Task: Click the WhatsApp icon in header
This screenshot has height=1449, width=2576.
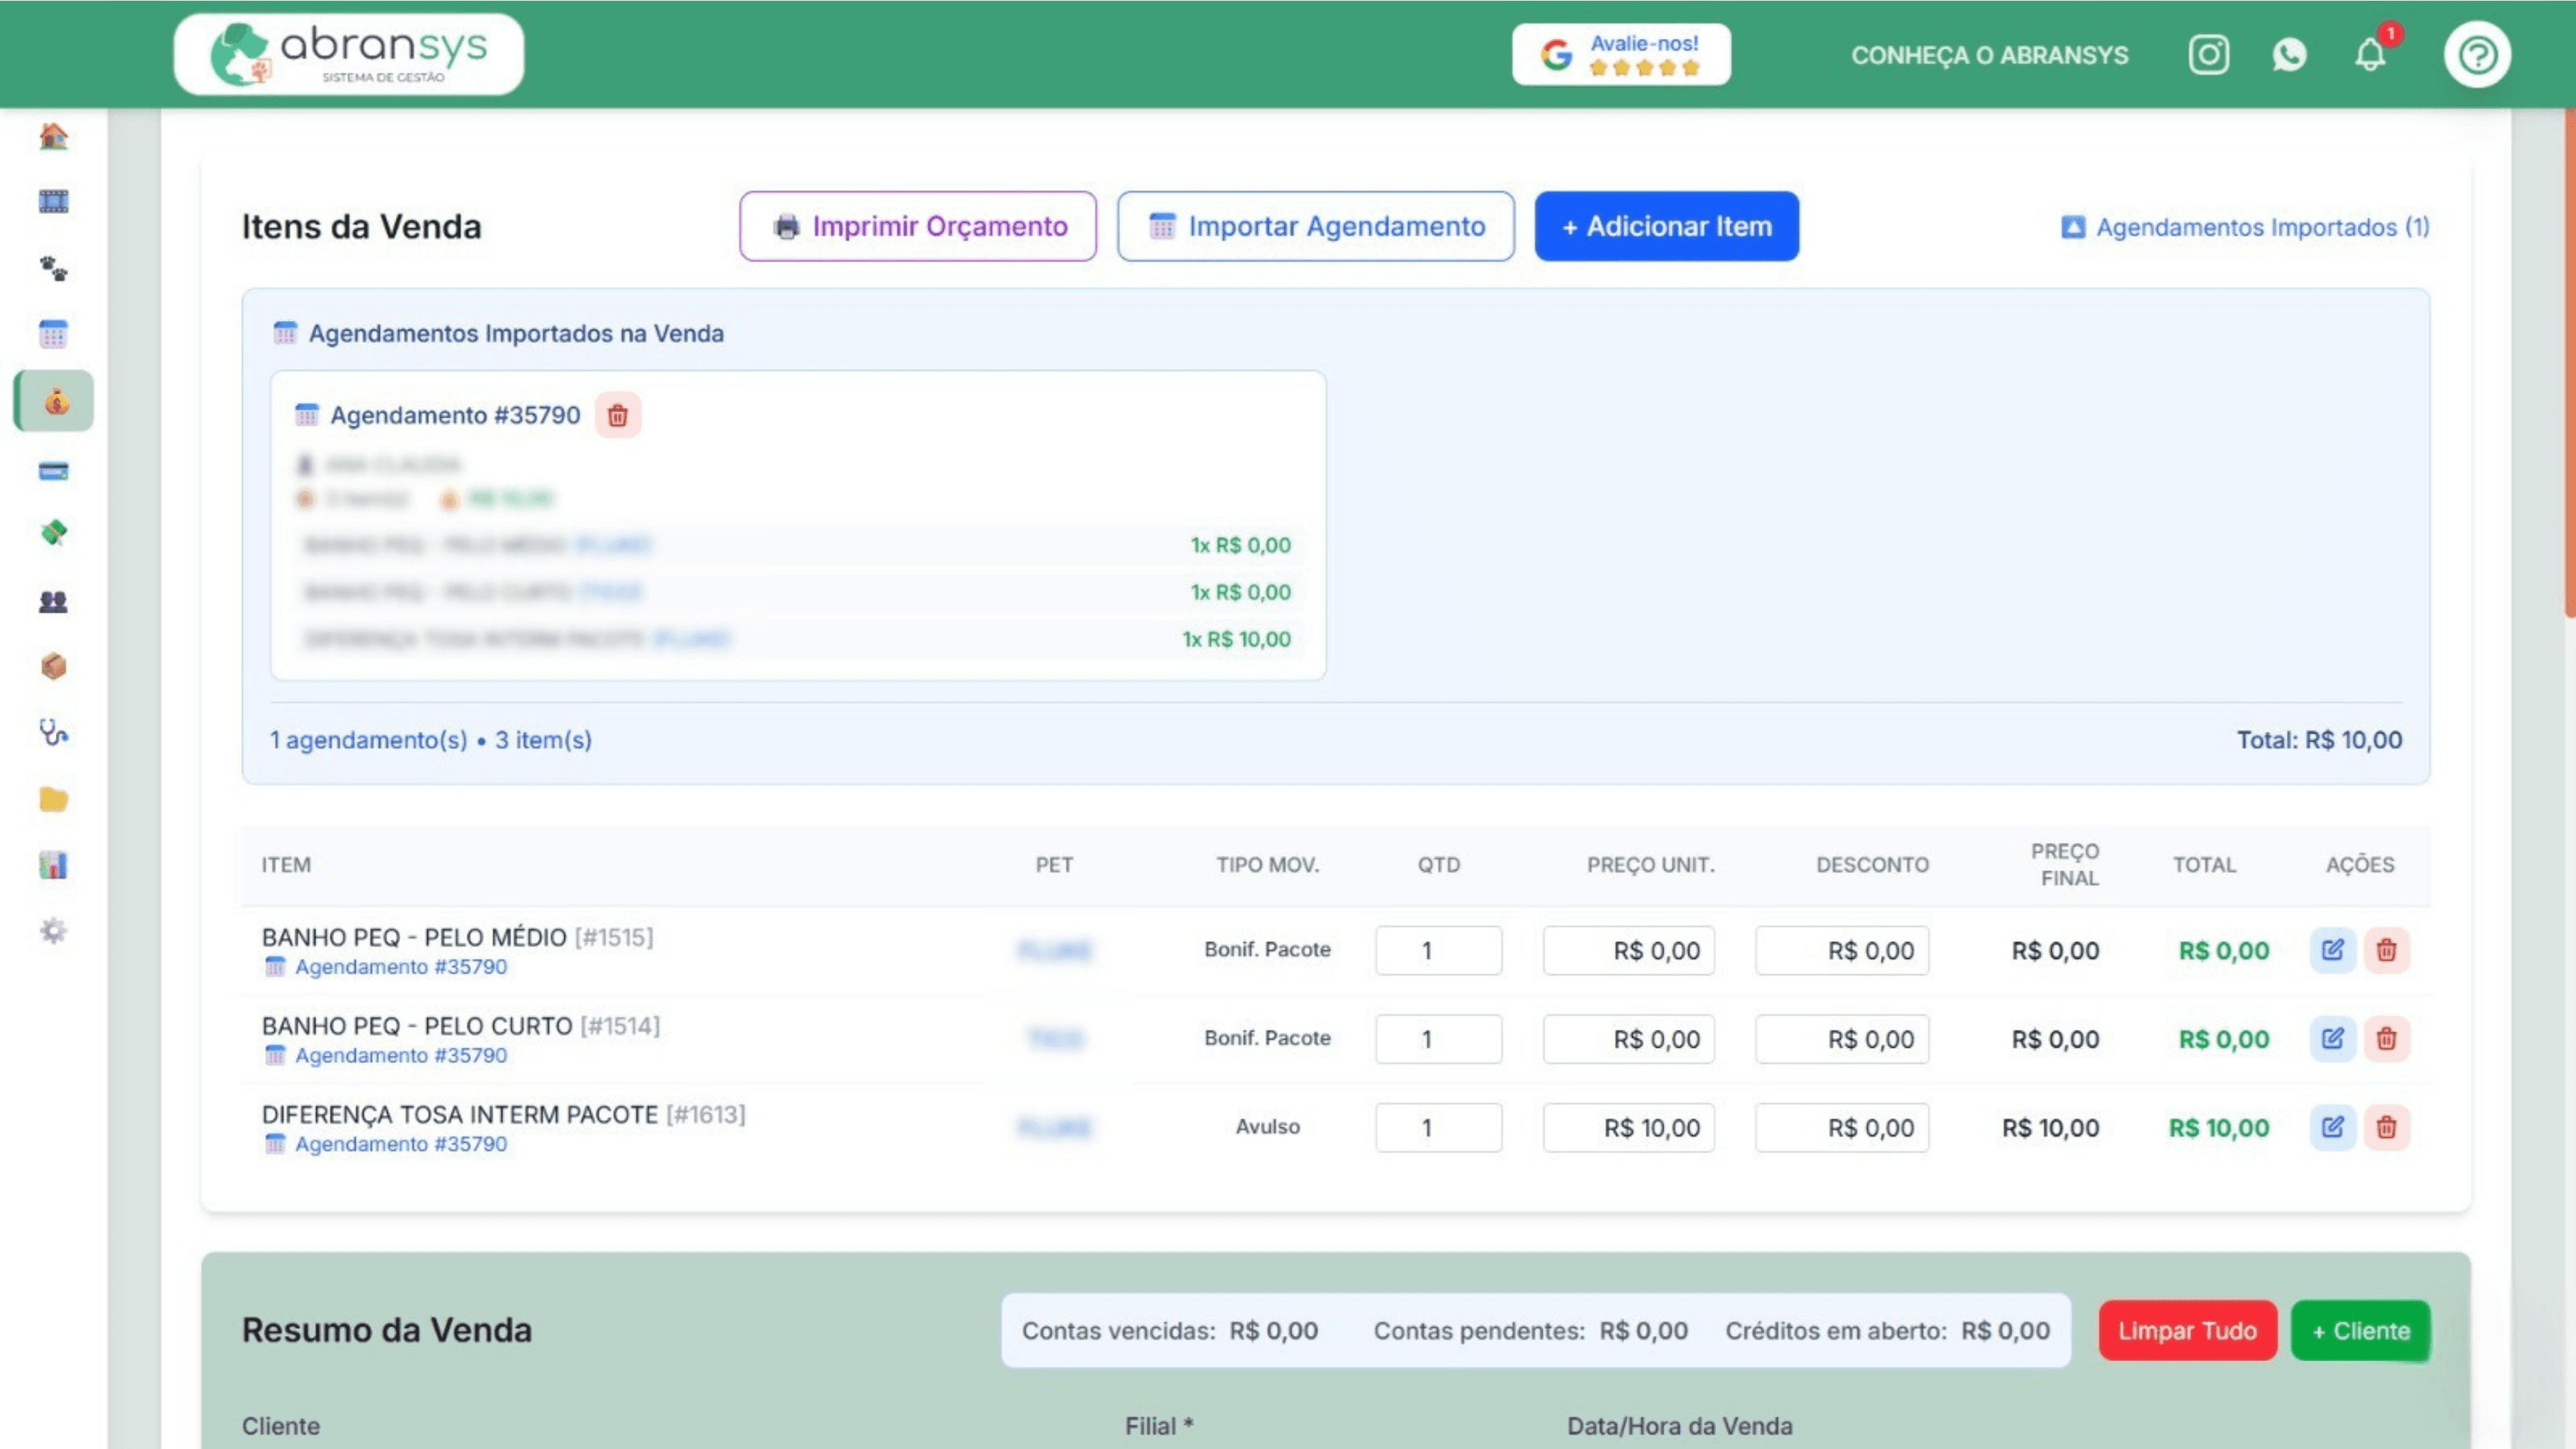Action: point(2289,54)
